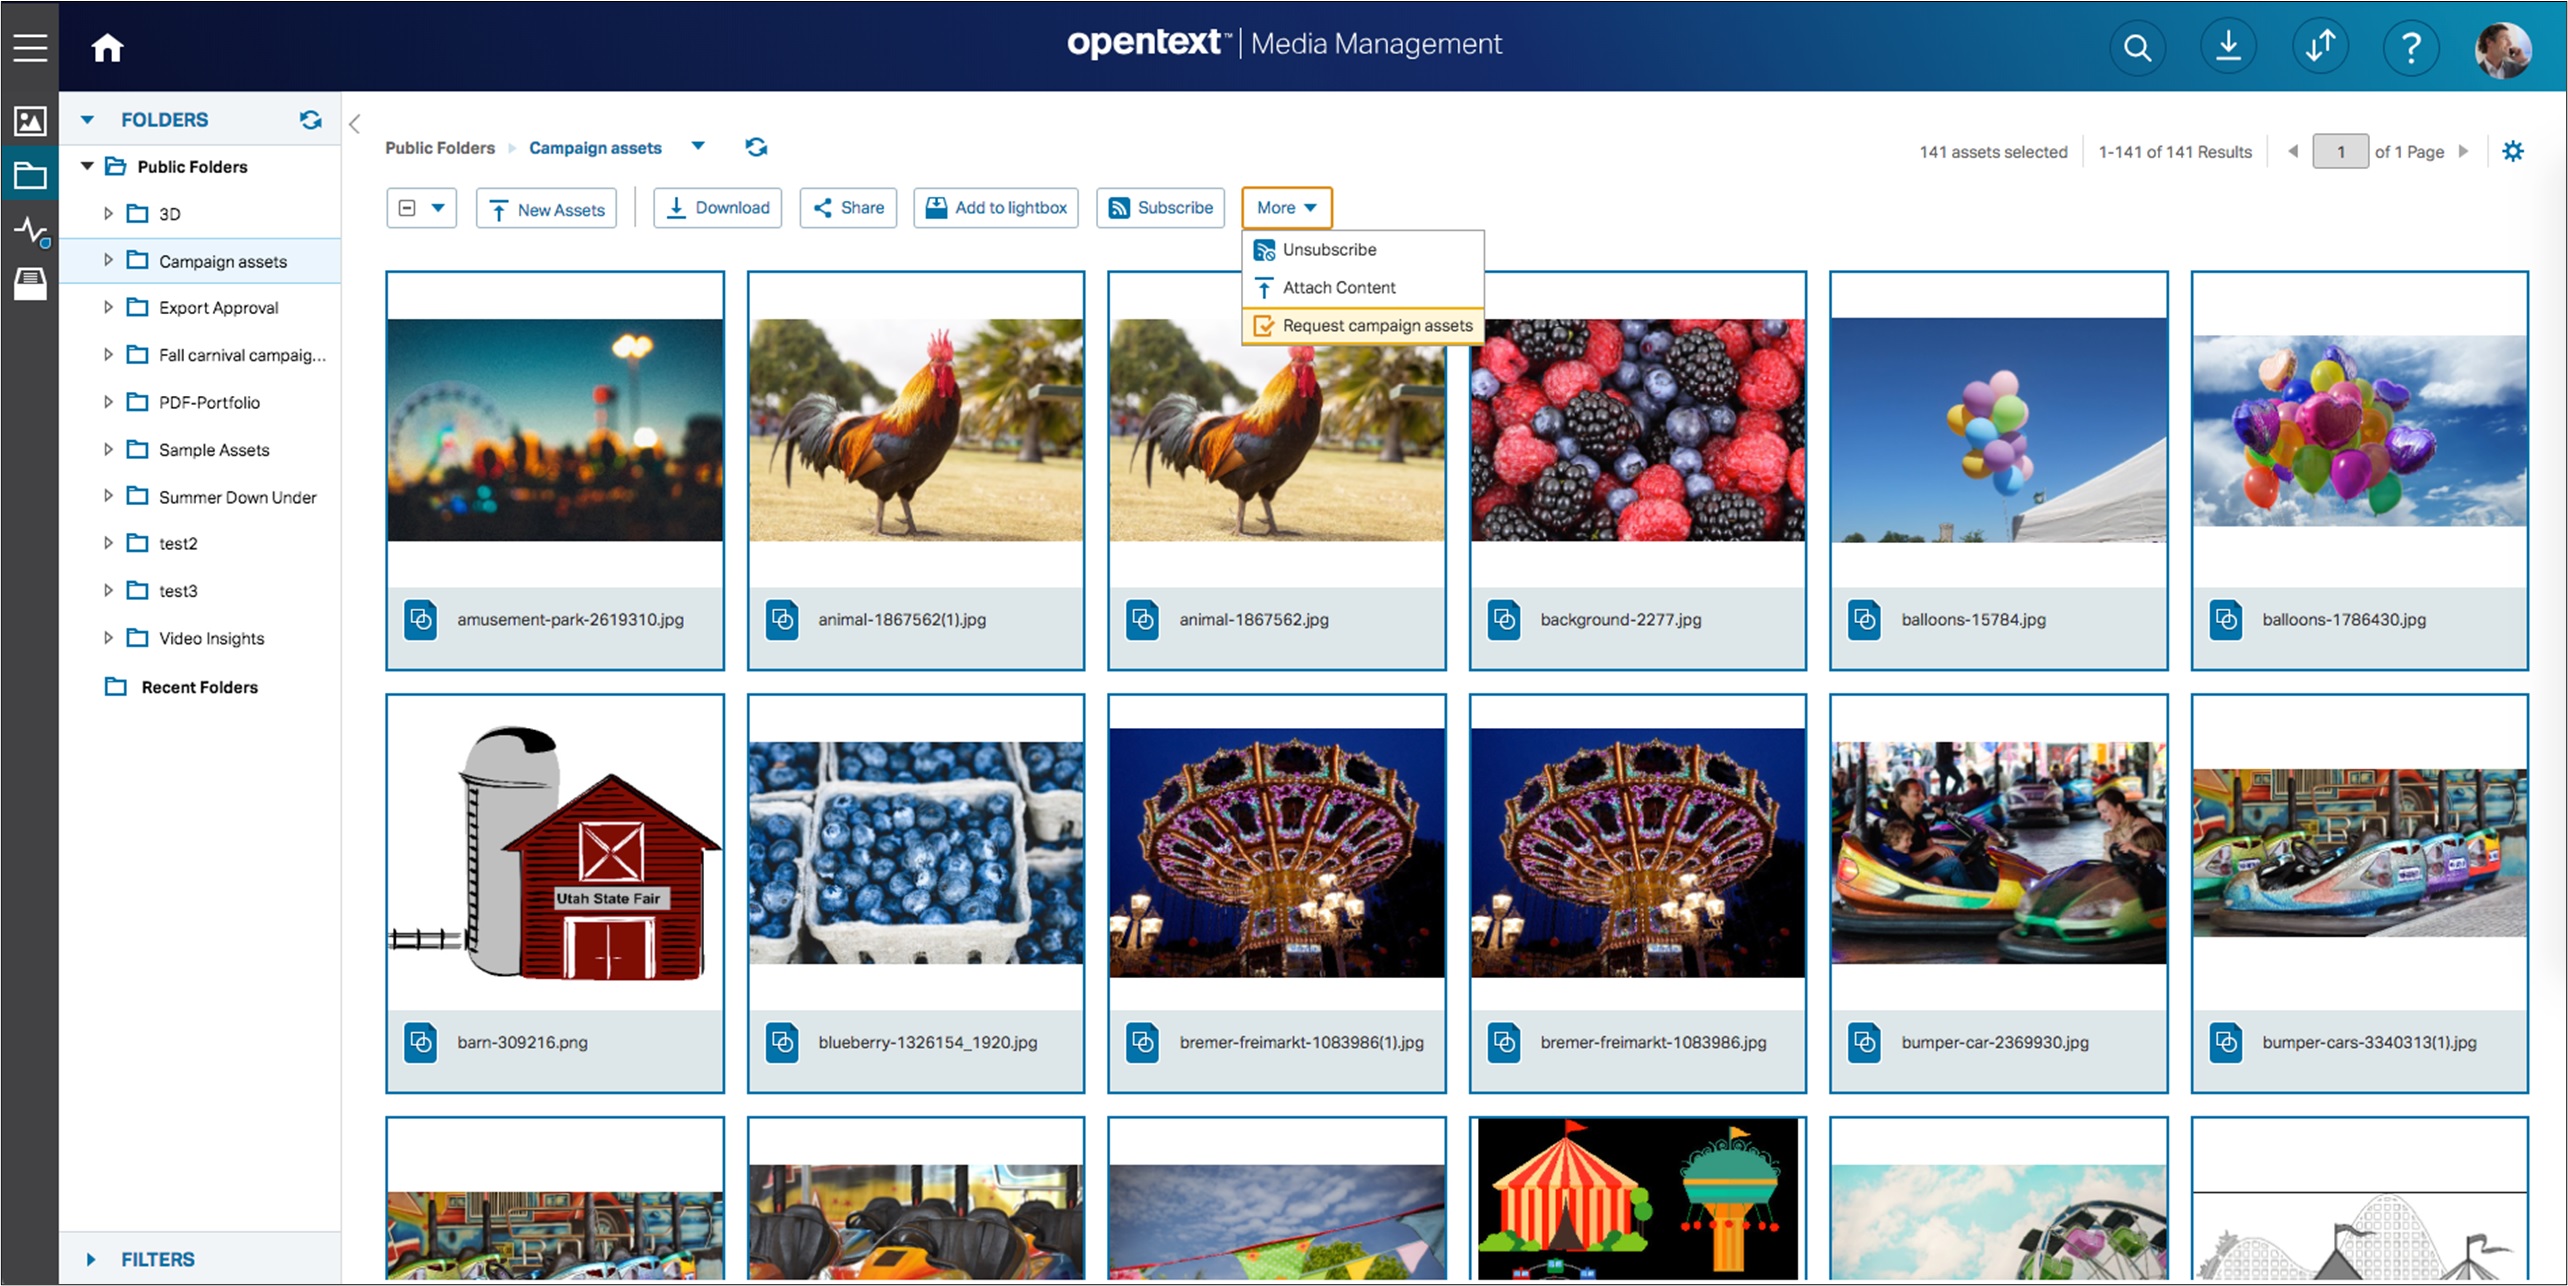2568x1286 pixels.
Task: Open the barn-309216.png thumbnail
Action: pyautogui.click(x=555, y=853)
